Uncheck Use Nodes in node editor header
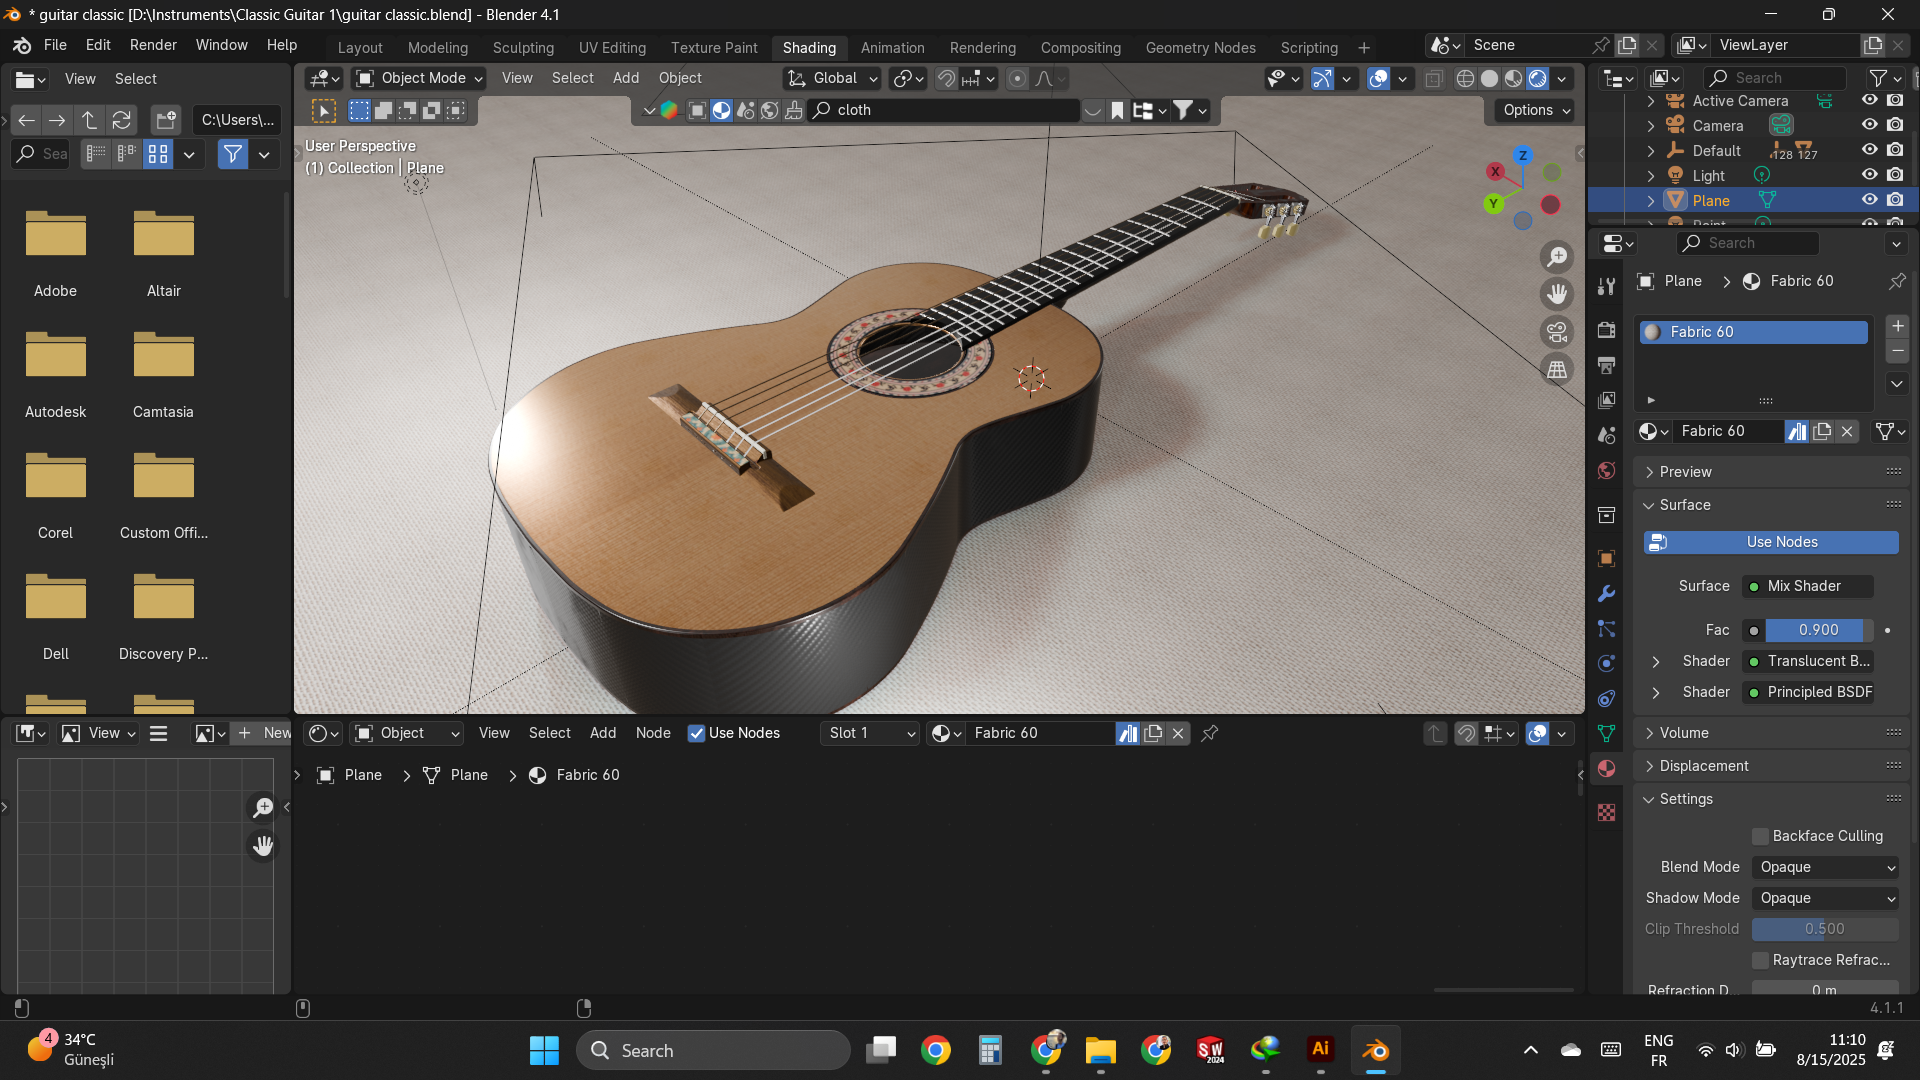Screen dimensions: 1920x1080 (697, 733)
